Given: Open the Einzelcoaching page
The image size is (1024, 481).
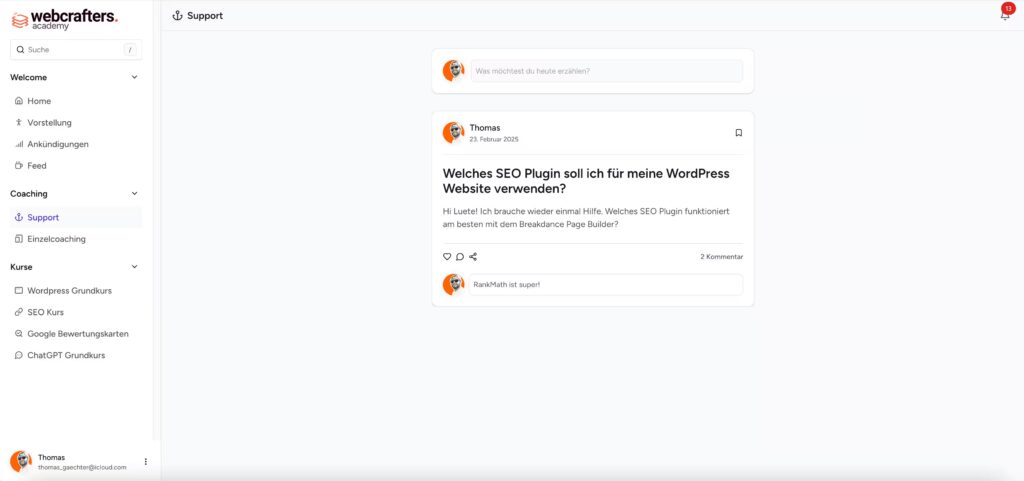Looking at the screenshot, I should 76,239.
